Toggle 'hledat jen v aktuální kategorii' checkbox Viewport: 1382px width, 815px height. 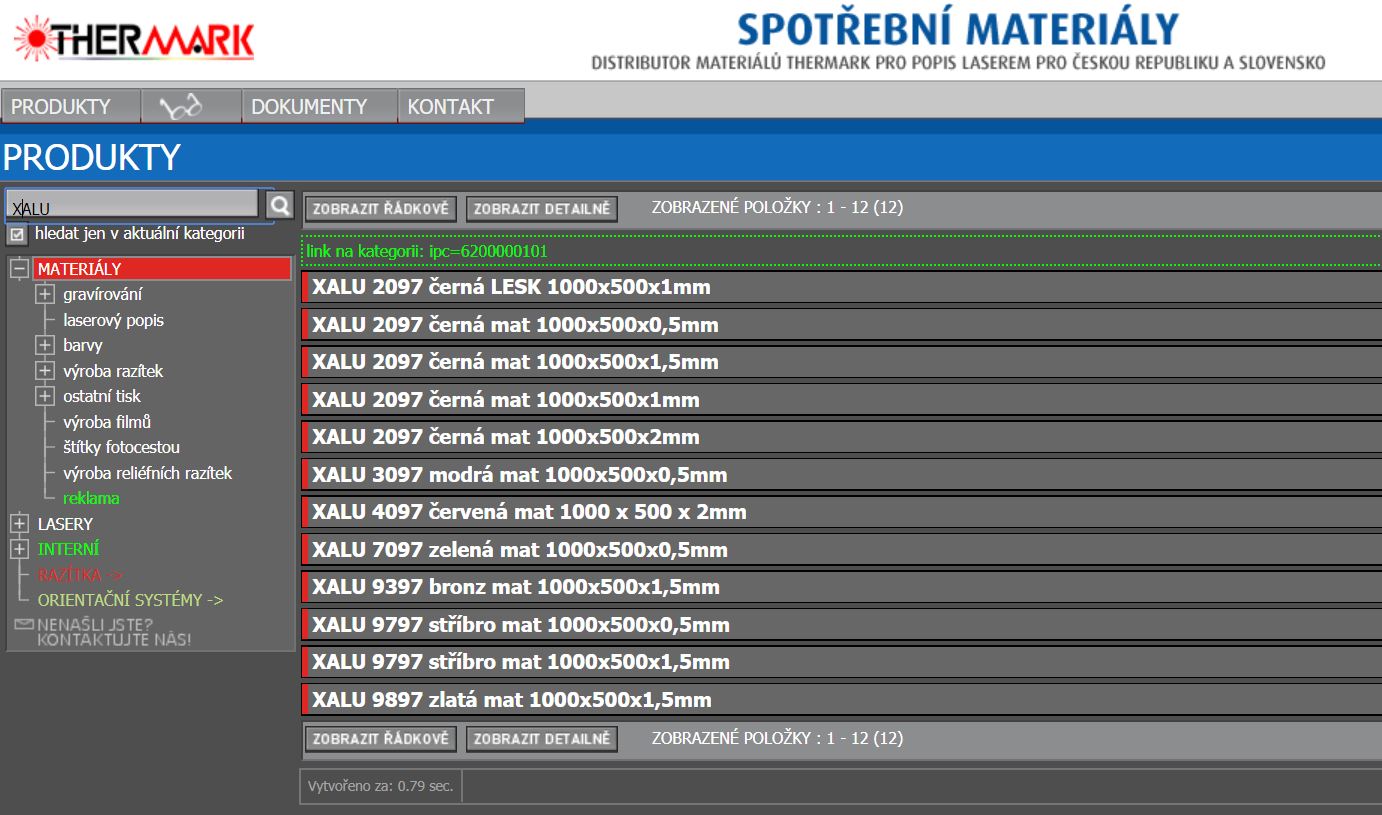pos(17,235)
